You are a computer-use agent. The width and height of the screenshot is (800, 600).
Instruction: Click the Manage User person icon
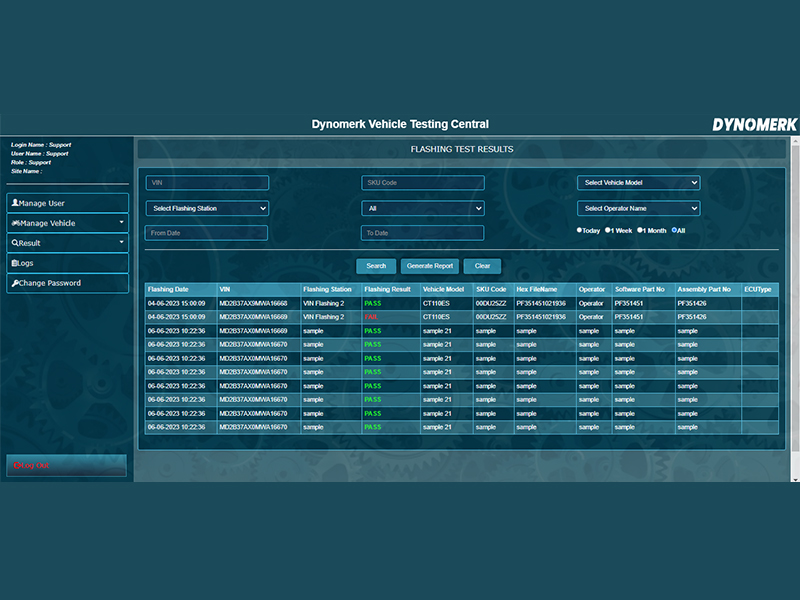pos(15,203)
